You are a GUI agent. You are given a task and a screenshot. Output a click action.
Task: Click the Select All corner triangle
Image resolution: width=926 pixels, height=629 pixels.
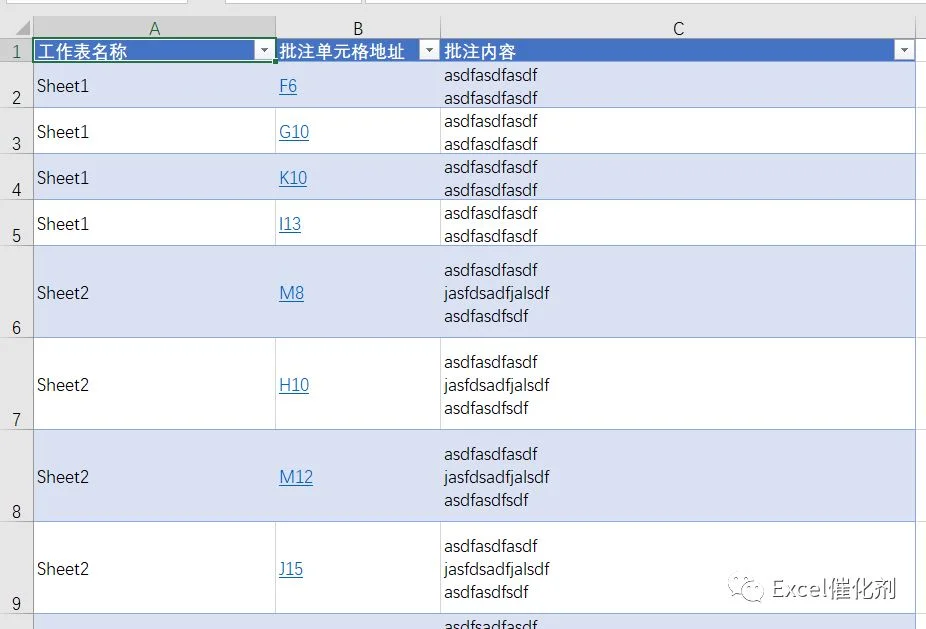22,28
